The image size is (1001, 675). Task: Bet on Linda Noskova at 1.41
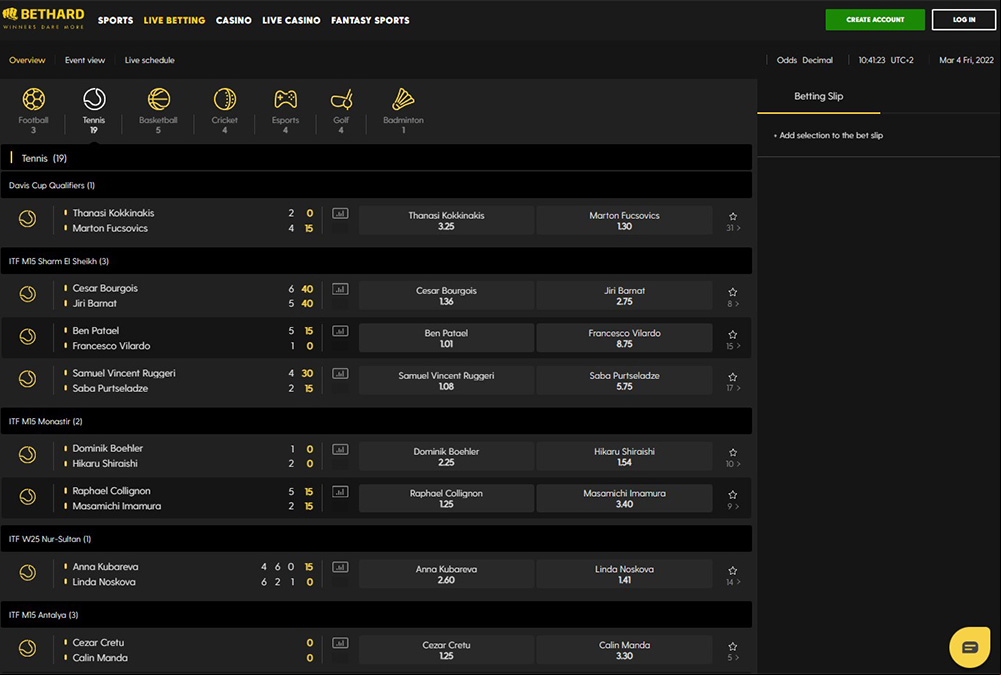click(x=624, y=574)
